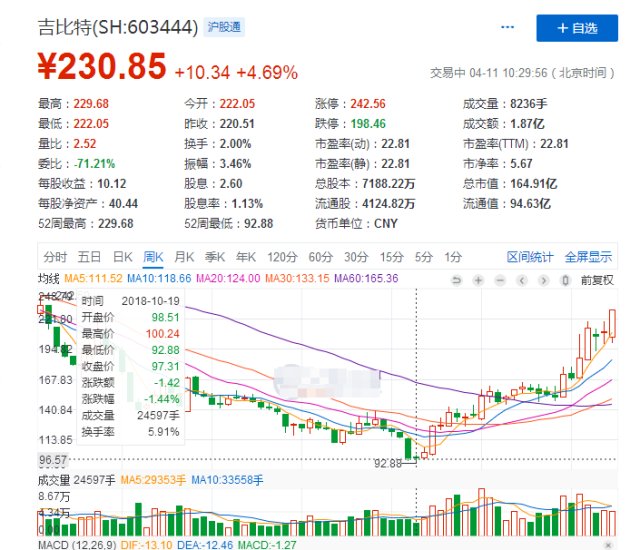Move chart right with right chevron
Image resolution: width=640 pixels, height=550 pixels.
(543, 280)
